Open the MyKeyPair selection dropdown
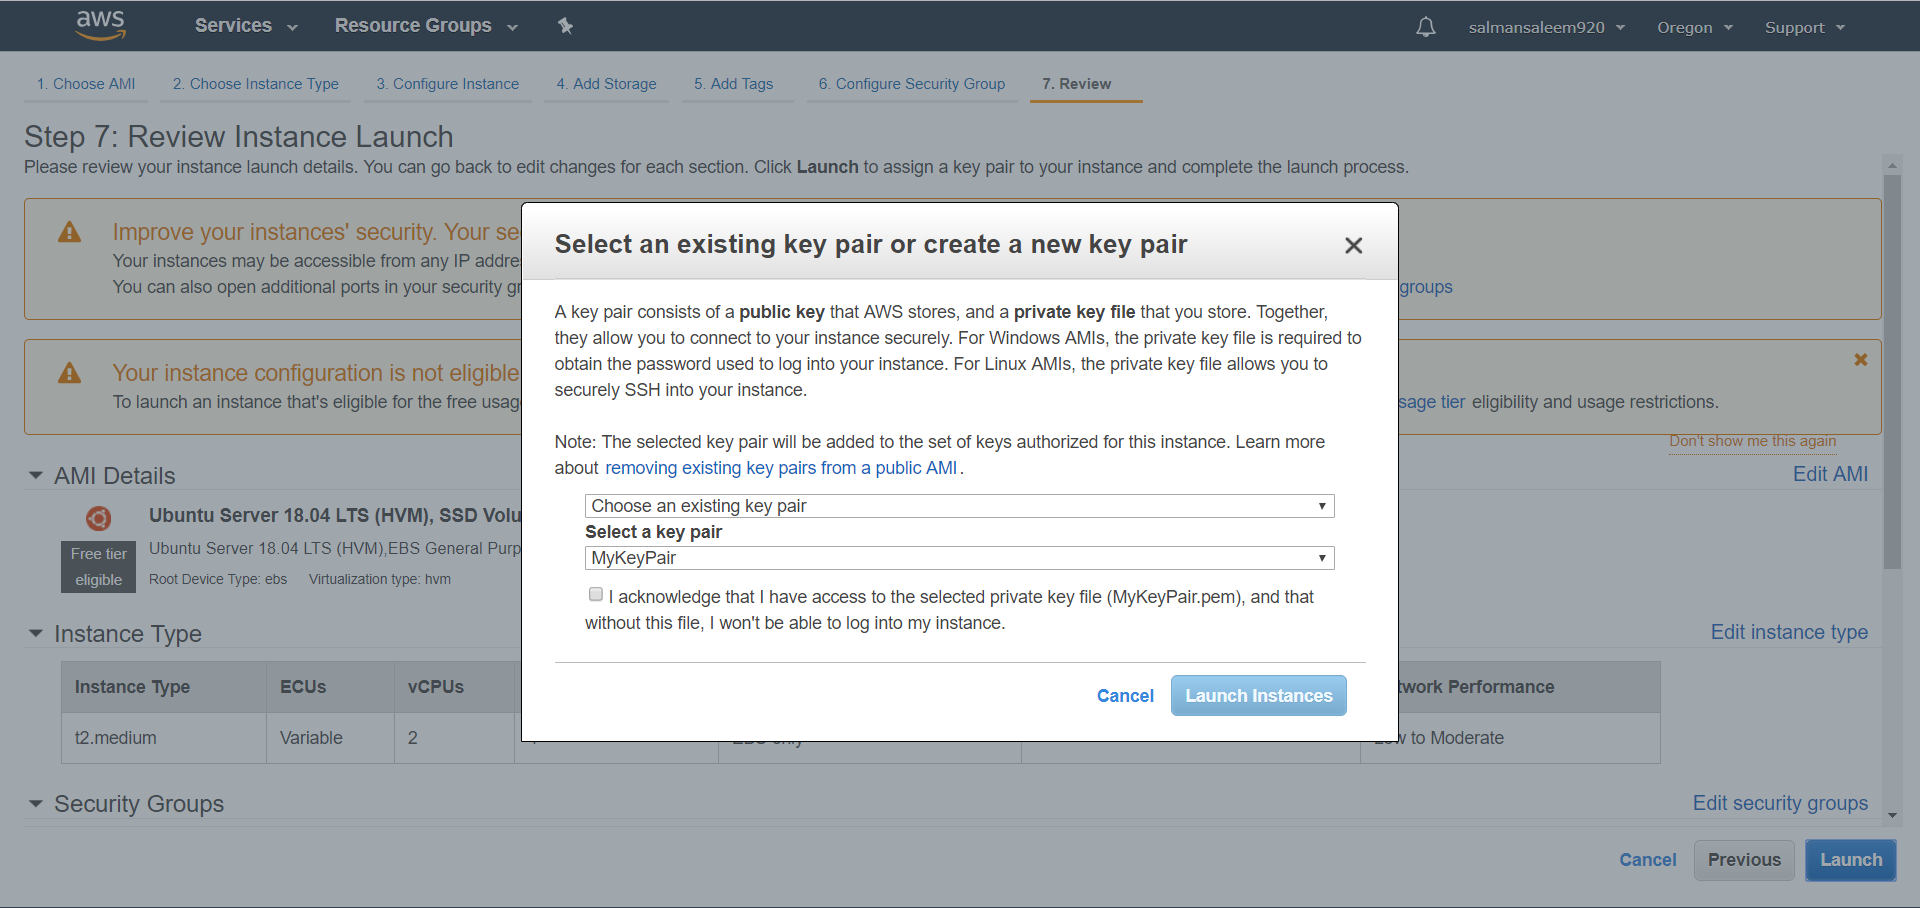 click(x=958, y=558)
